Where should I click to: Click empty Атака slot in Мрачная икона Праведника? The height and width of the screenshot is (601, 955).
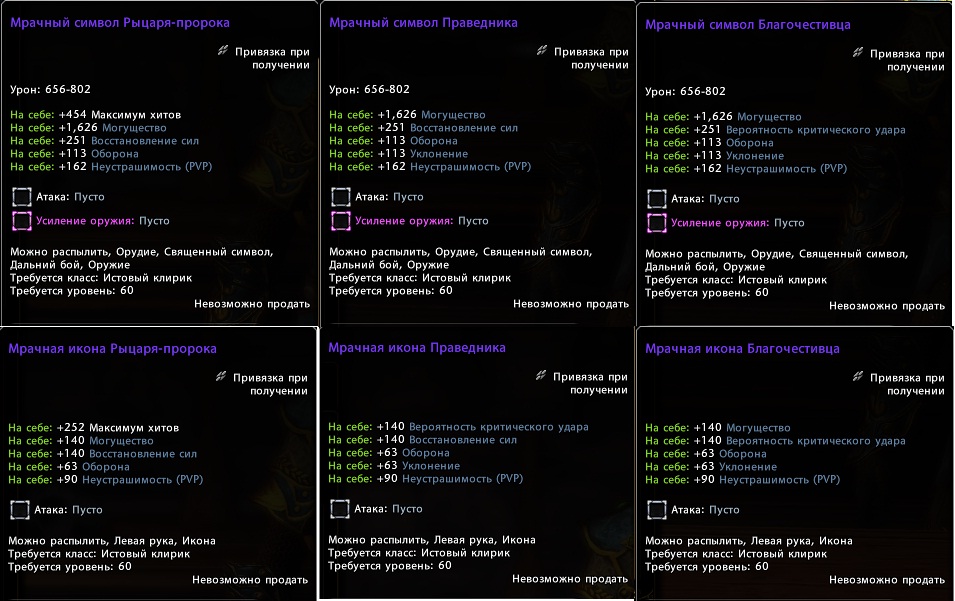point(340,509)
